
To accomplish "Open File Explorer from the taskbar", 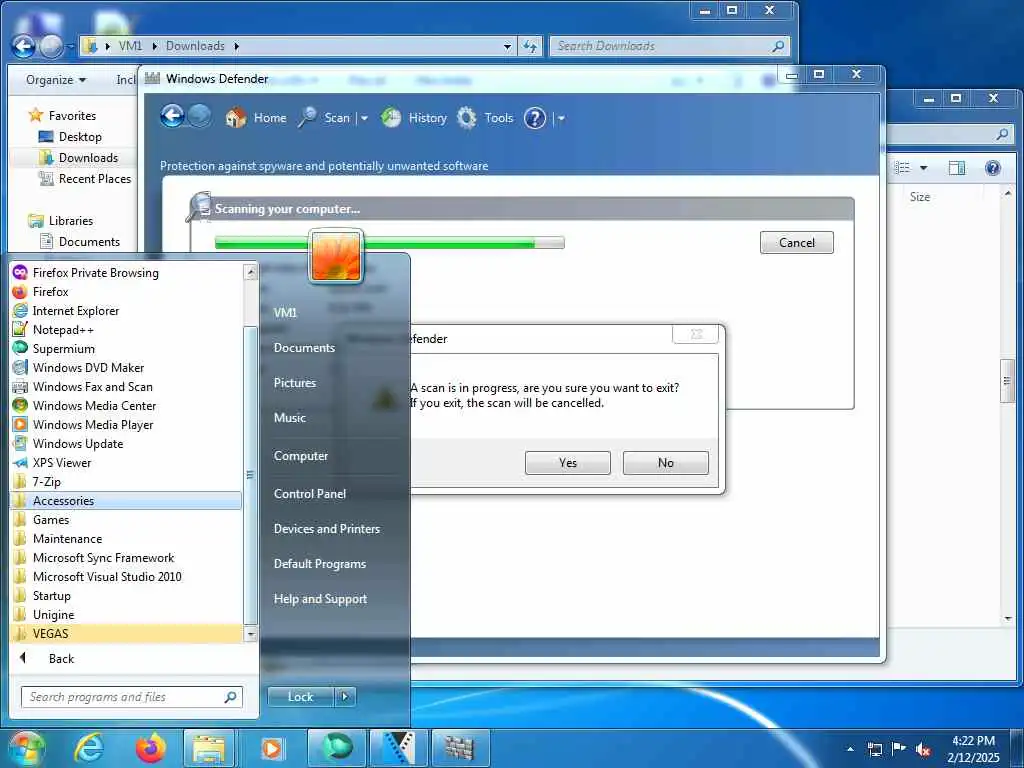I will pyautogui.click(x=209, y=748).
